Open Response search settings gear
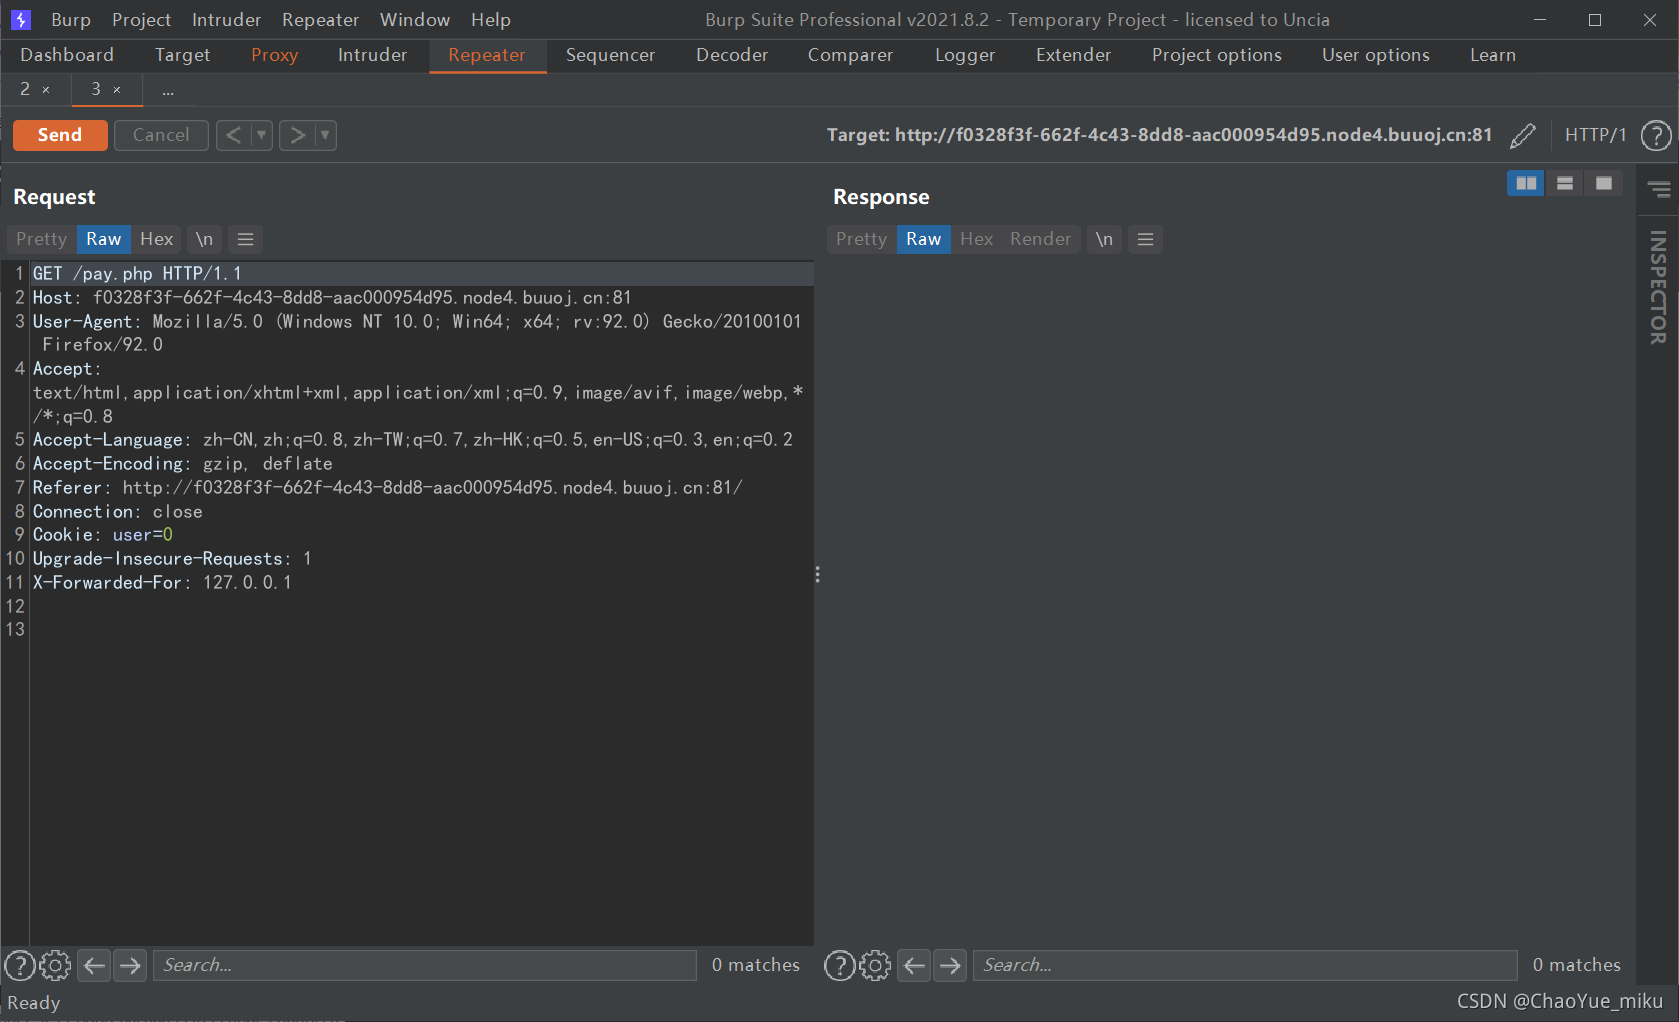 (x=875, y=965)
